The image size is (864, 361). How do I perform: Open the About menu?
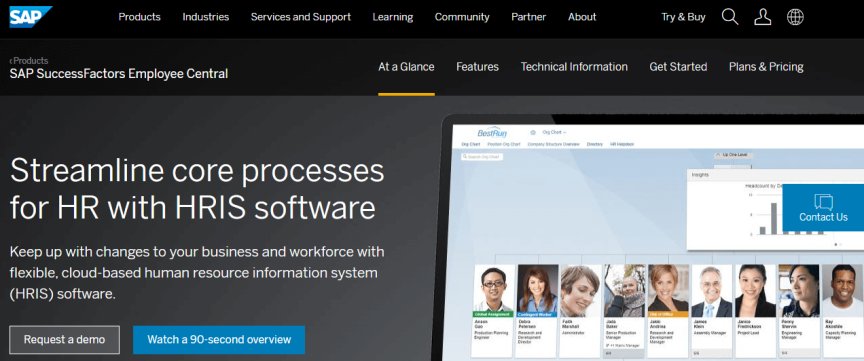tap(582, 17)
